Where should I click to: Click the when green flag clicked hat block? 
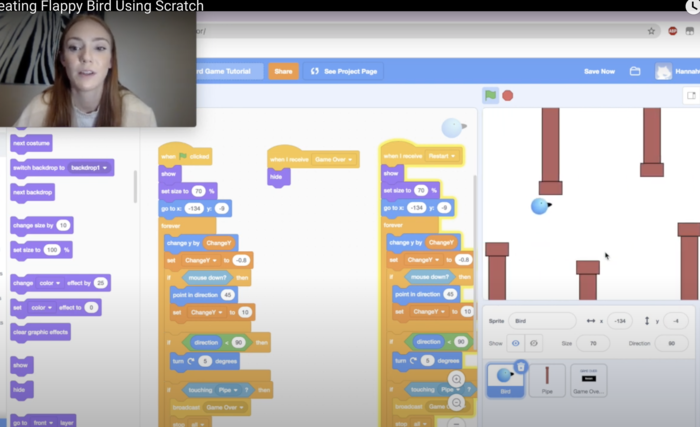click(x=185, y=155)
